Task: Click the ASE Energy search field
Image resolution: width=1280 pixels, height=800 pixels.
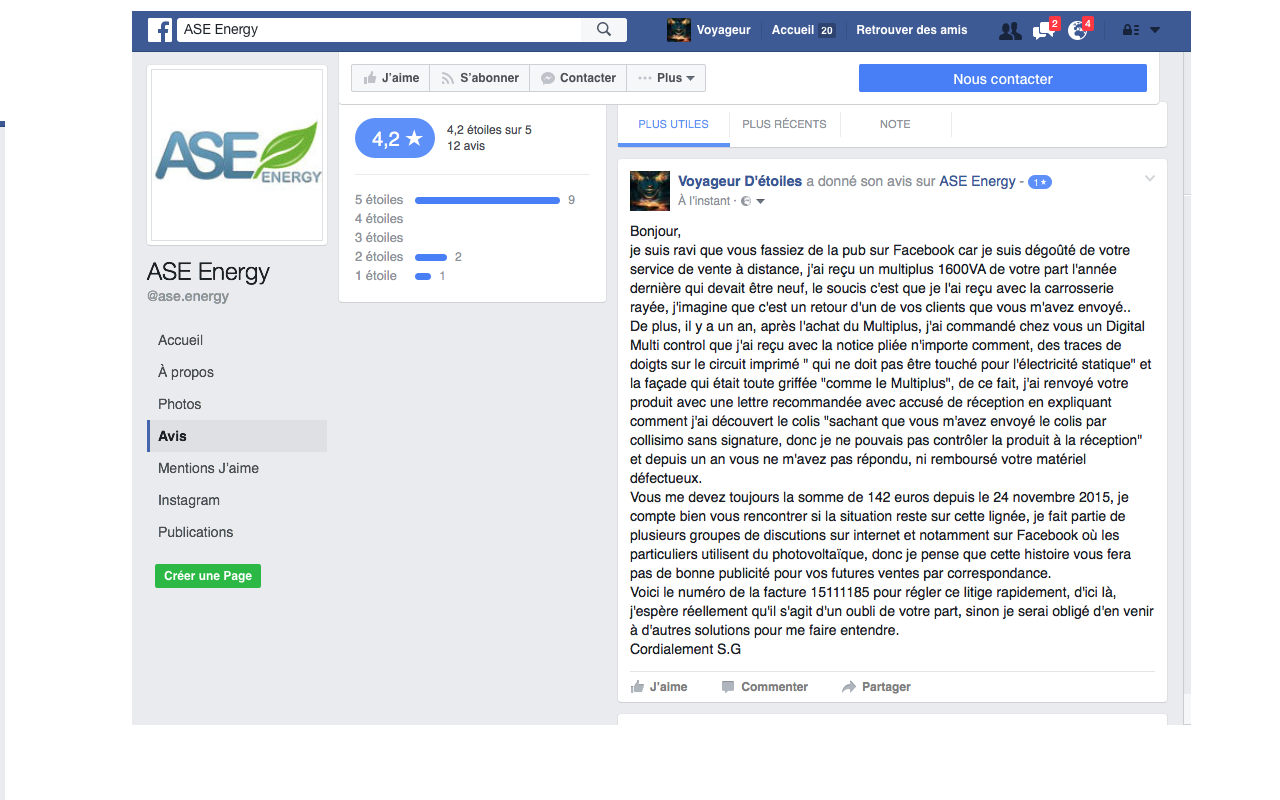Action: [380, 30]
